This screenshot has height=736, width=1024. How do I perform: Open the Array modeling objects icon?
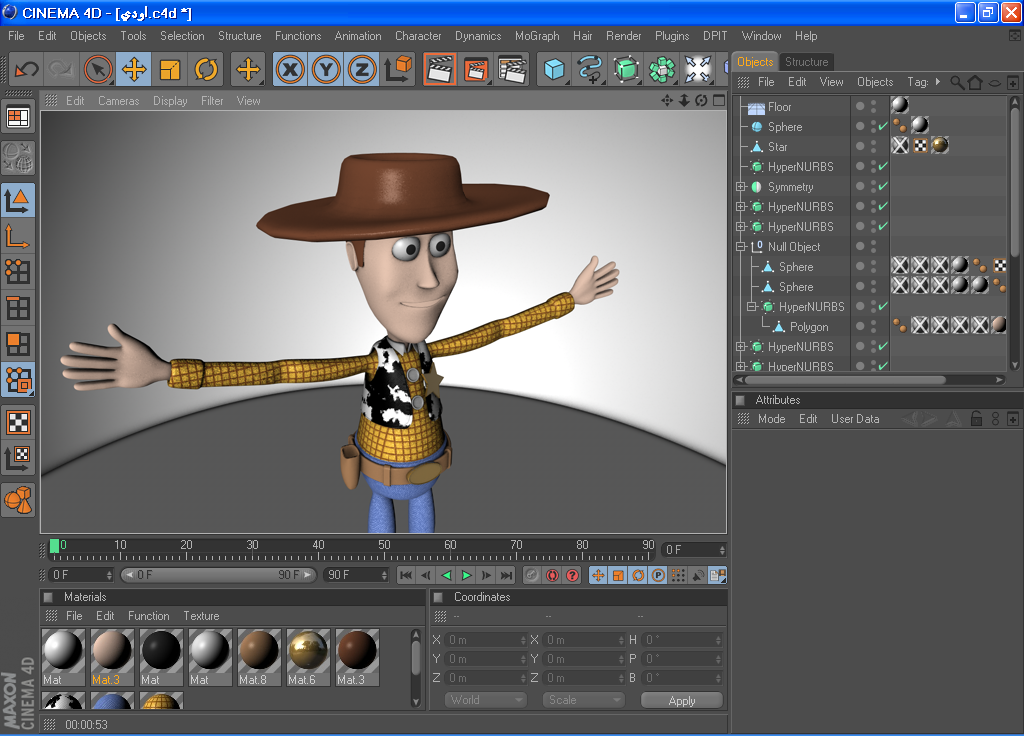coord(662,69)
